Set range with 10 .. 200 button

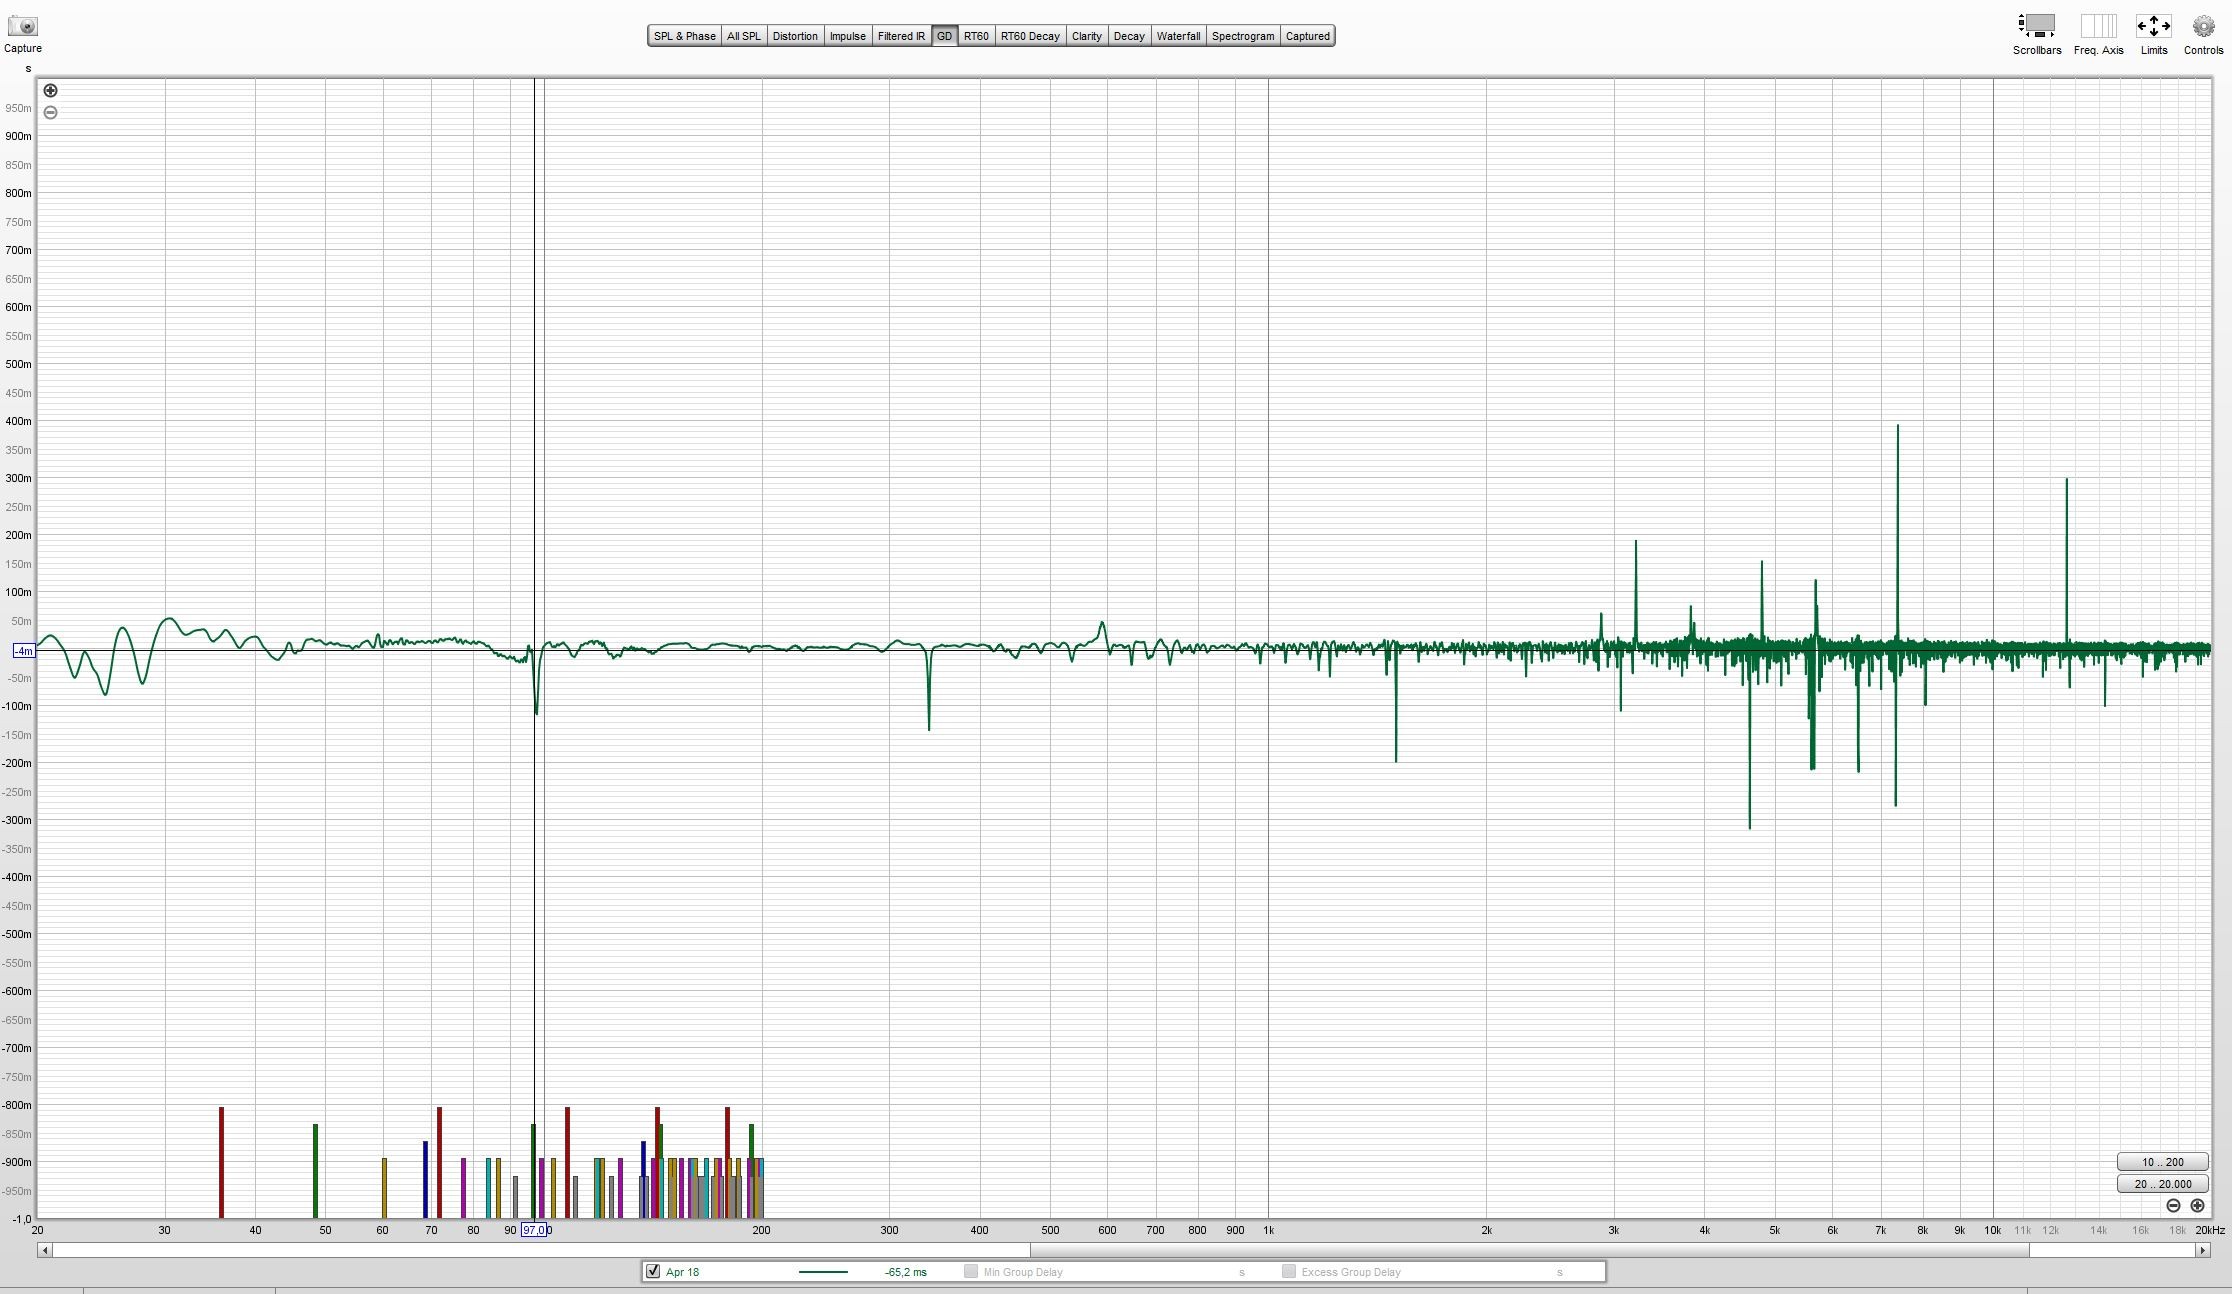pos(2162,1162)
